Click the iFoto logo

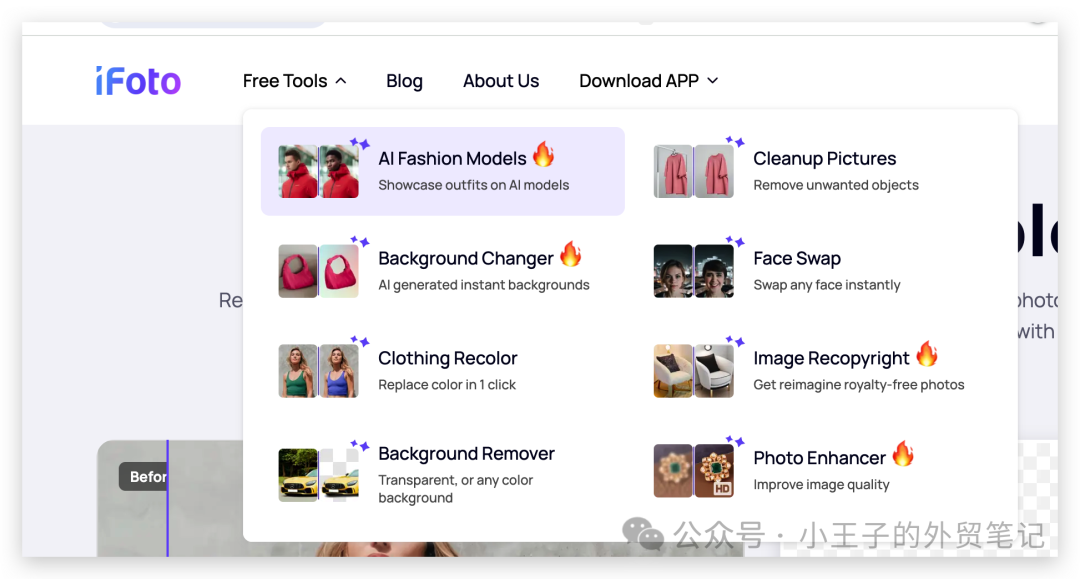(x=138, y=81)
